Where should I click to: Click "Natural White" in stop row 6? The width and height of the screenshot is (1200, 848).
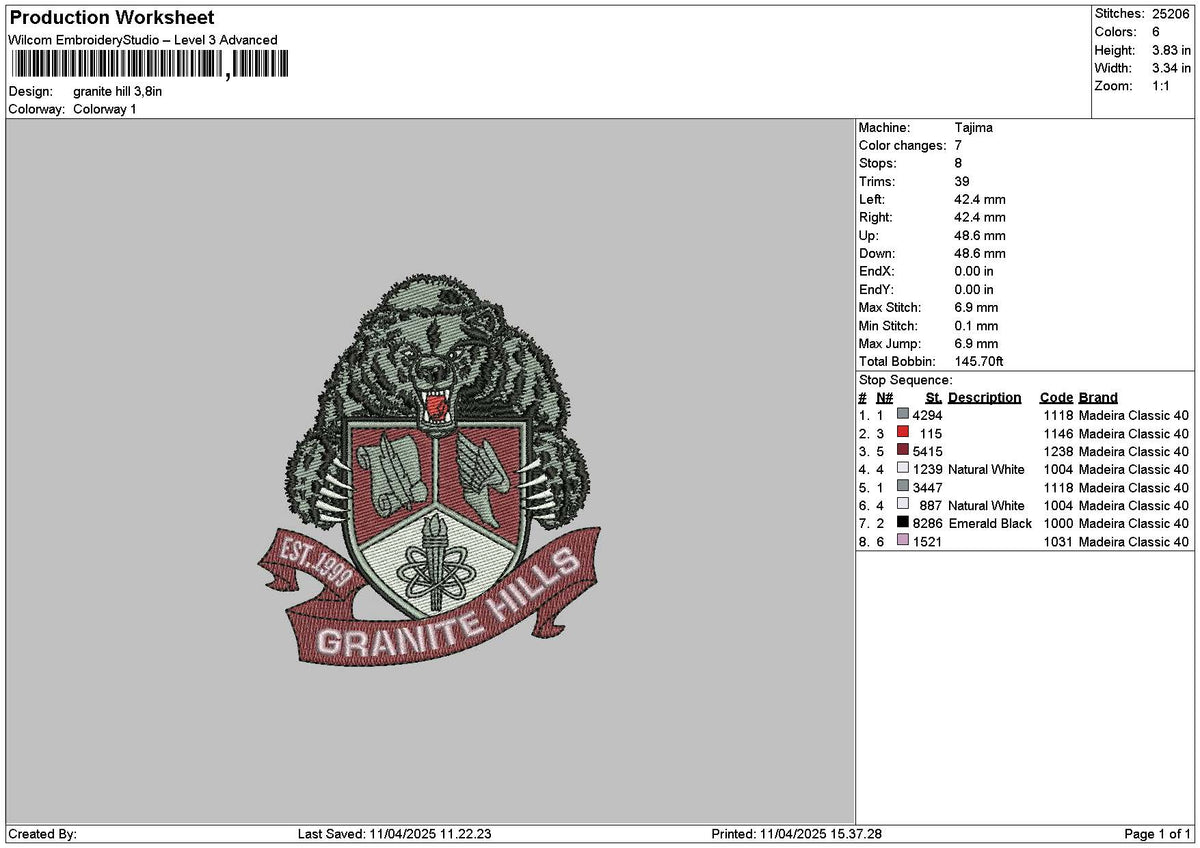pos(986,506)
